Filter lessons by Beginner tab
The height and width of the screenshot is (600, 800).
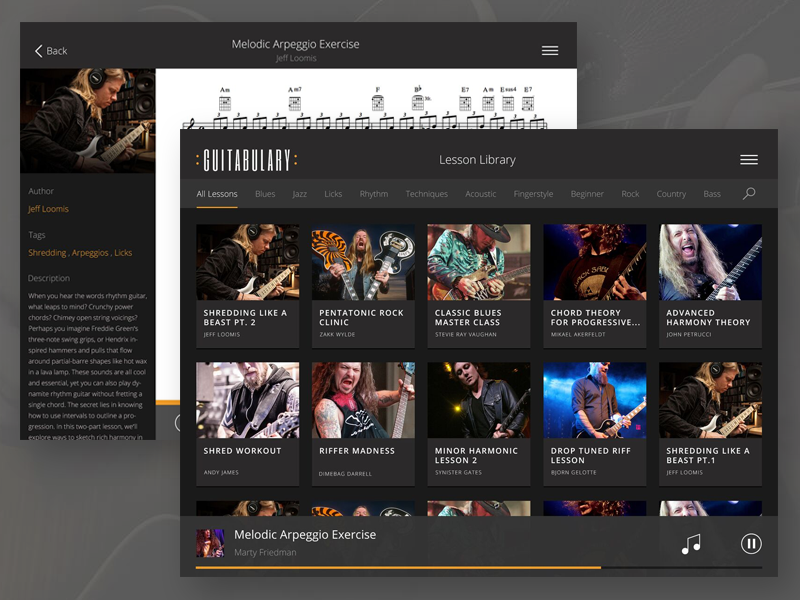pyautogui.click(x=587, y=194)
